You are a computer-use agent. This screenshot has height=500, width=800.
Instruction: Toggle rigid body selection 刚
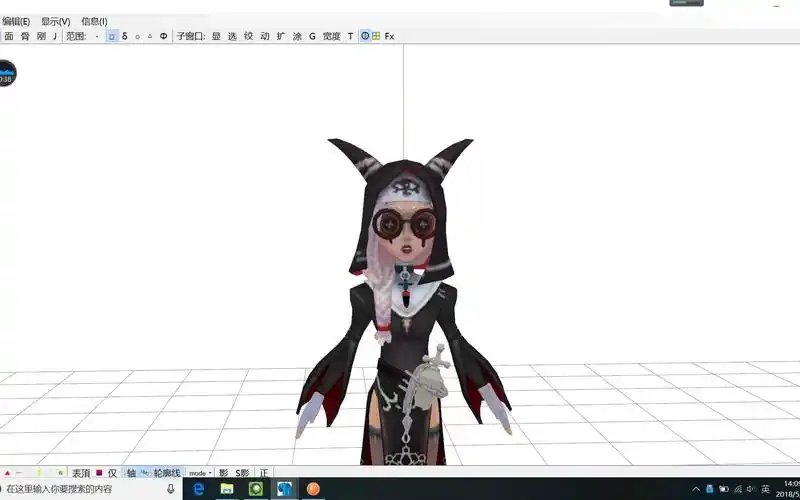41,36
